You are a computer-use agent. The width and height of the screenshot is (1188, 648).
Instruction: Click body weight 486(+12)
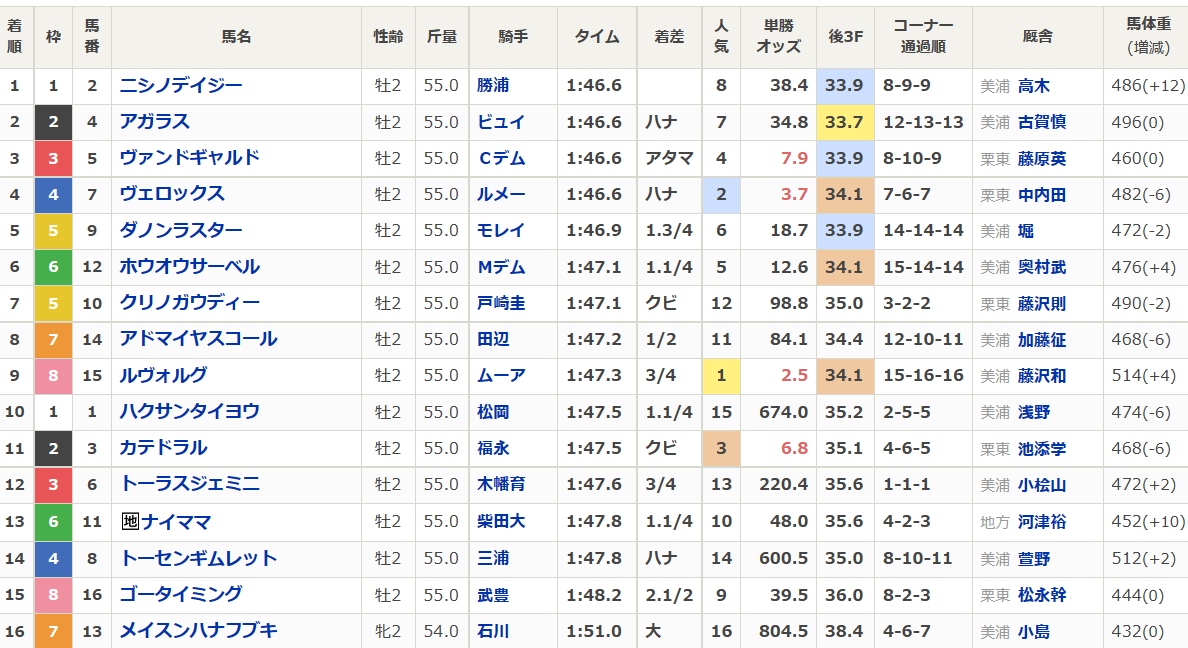coord(1148,86)
